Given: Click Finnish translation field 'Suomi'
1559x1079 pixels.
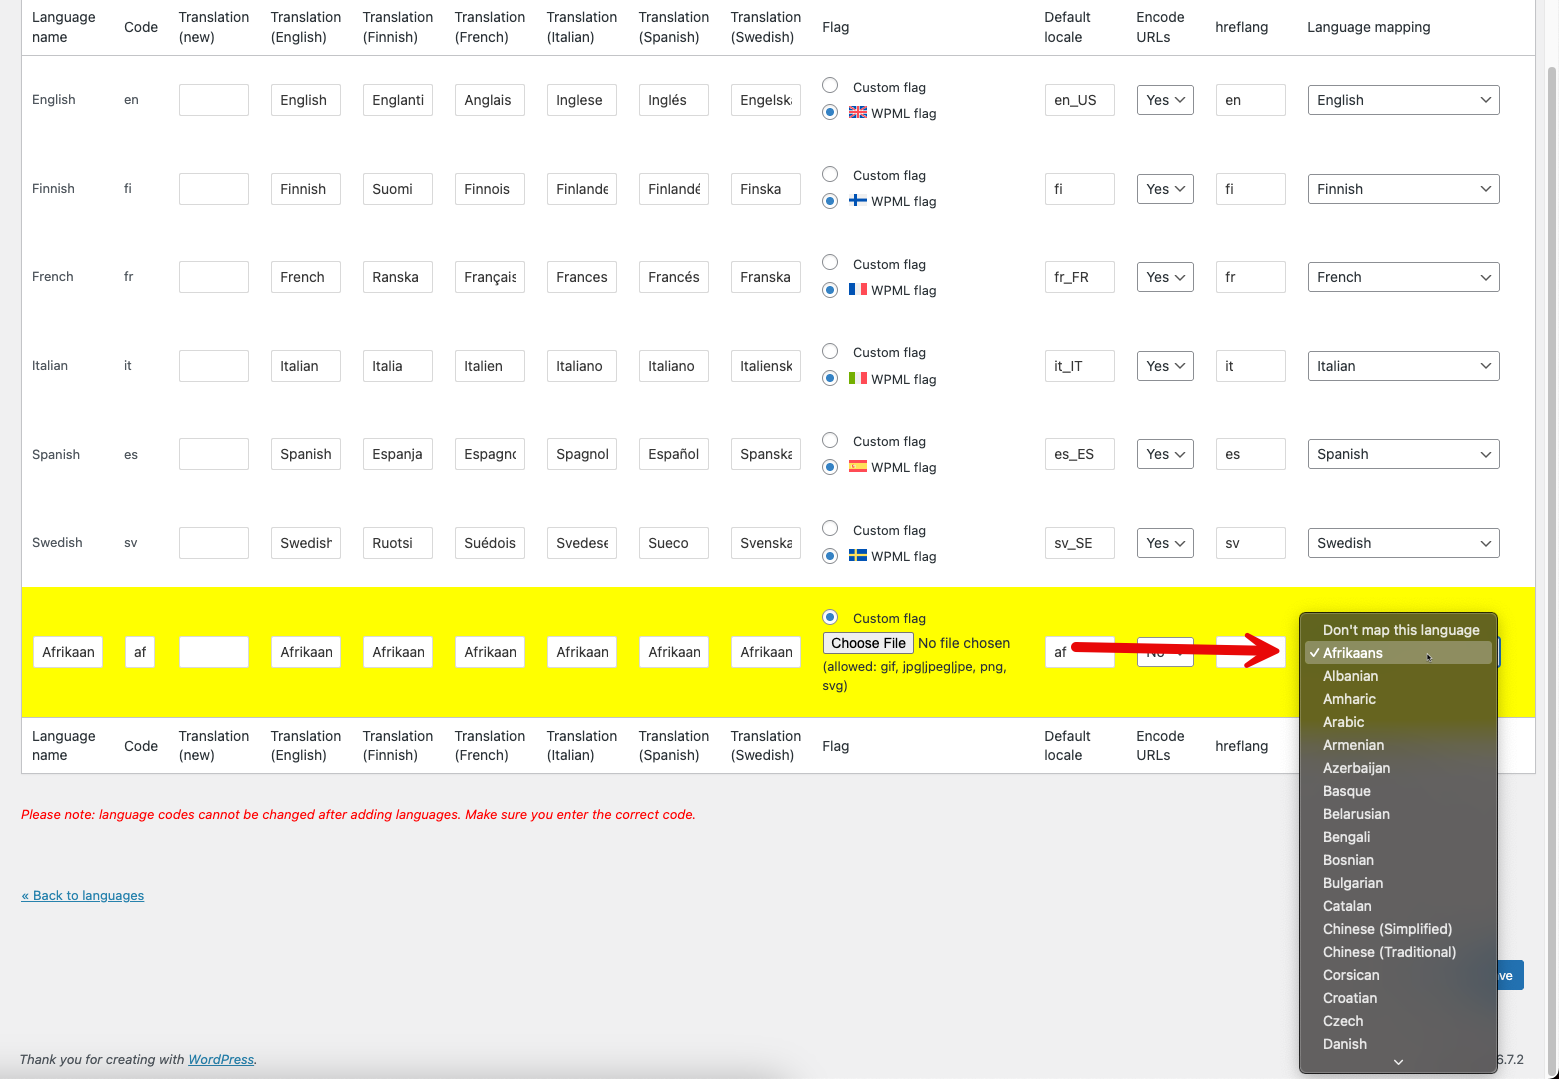Looking at the screenshot, I should click(397, 189).
